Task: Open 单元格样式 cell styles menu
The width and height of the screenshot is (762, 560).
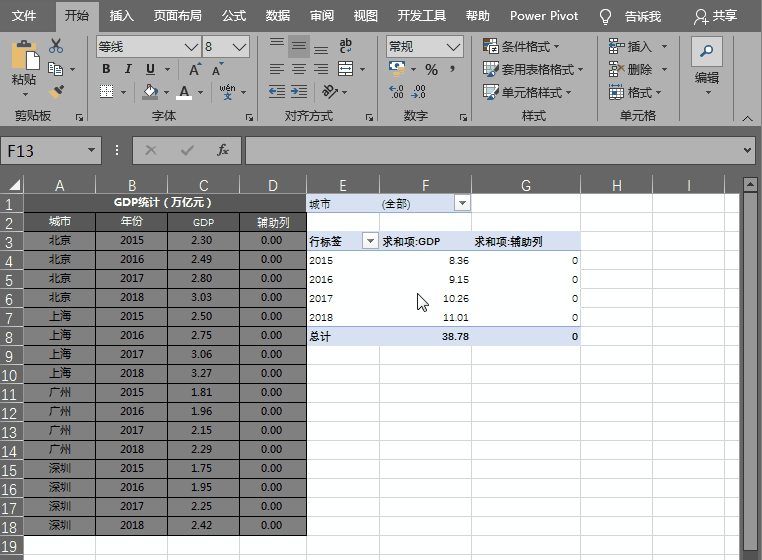Action: coord(527,92)
